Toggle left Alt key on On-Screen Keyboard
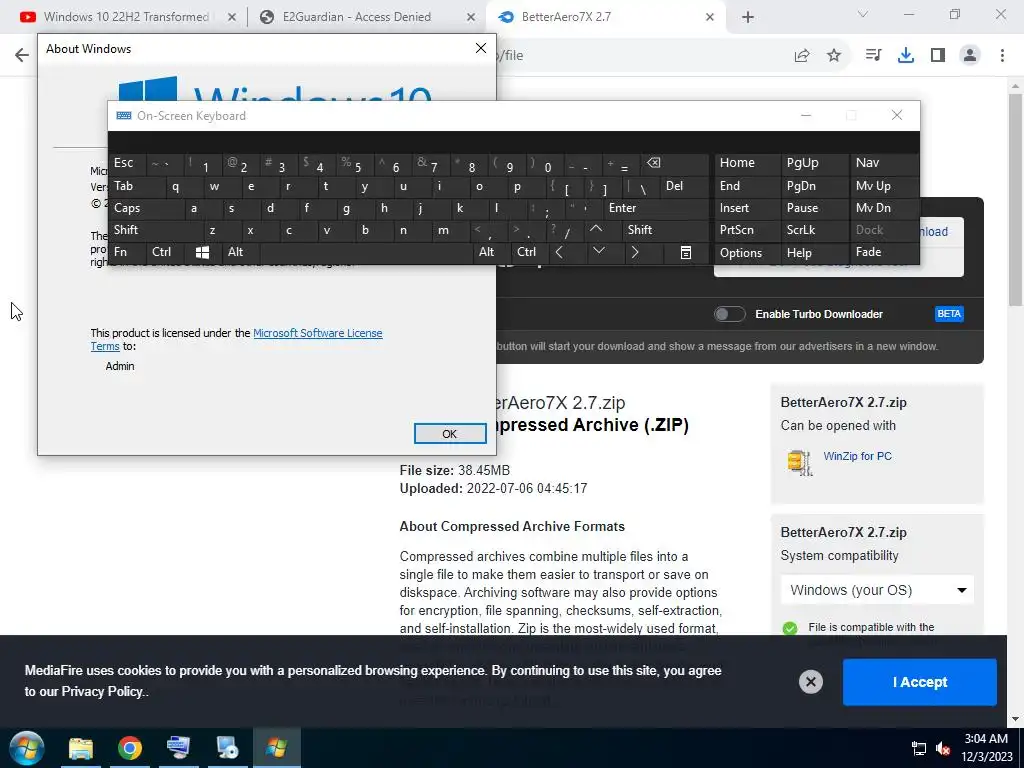 [x=240, y=252]
